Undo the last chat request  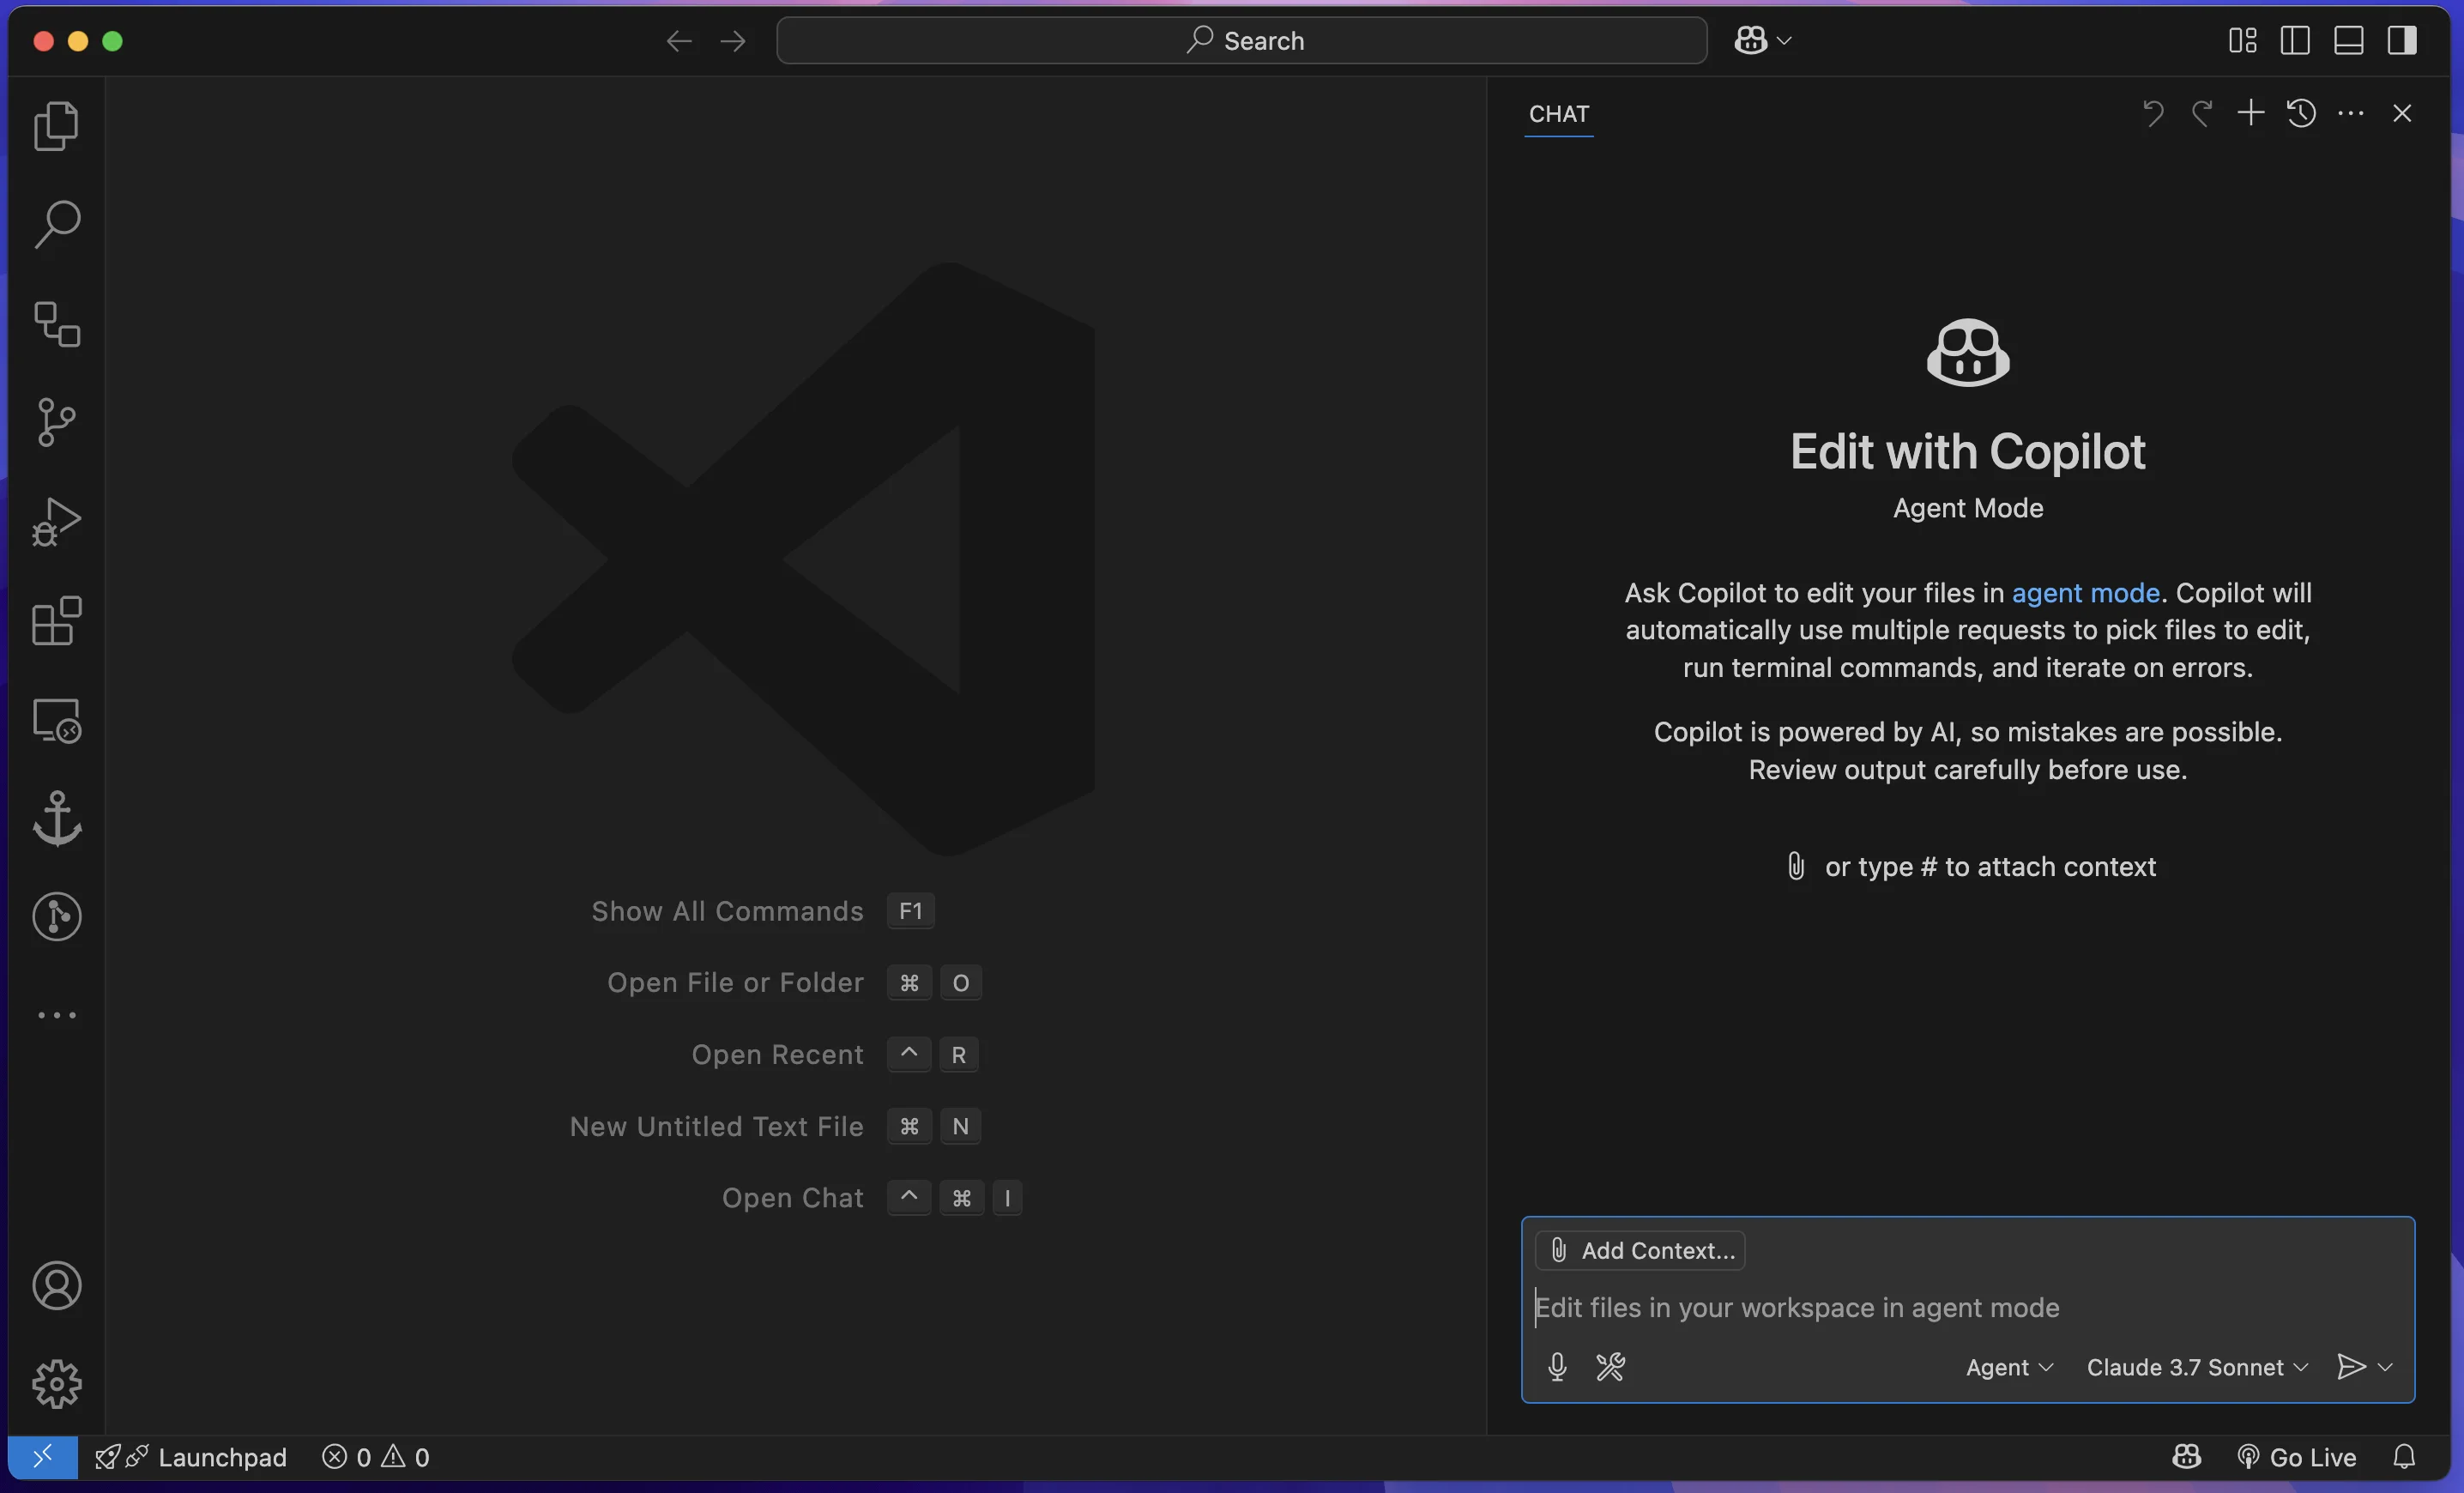pos(2153,113)
